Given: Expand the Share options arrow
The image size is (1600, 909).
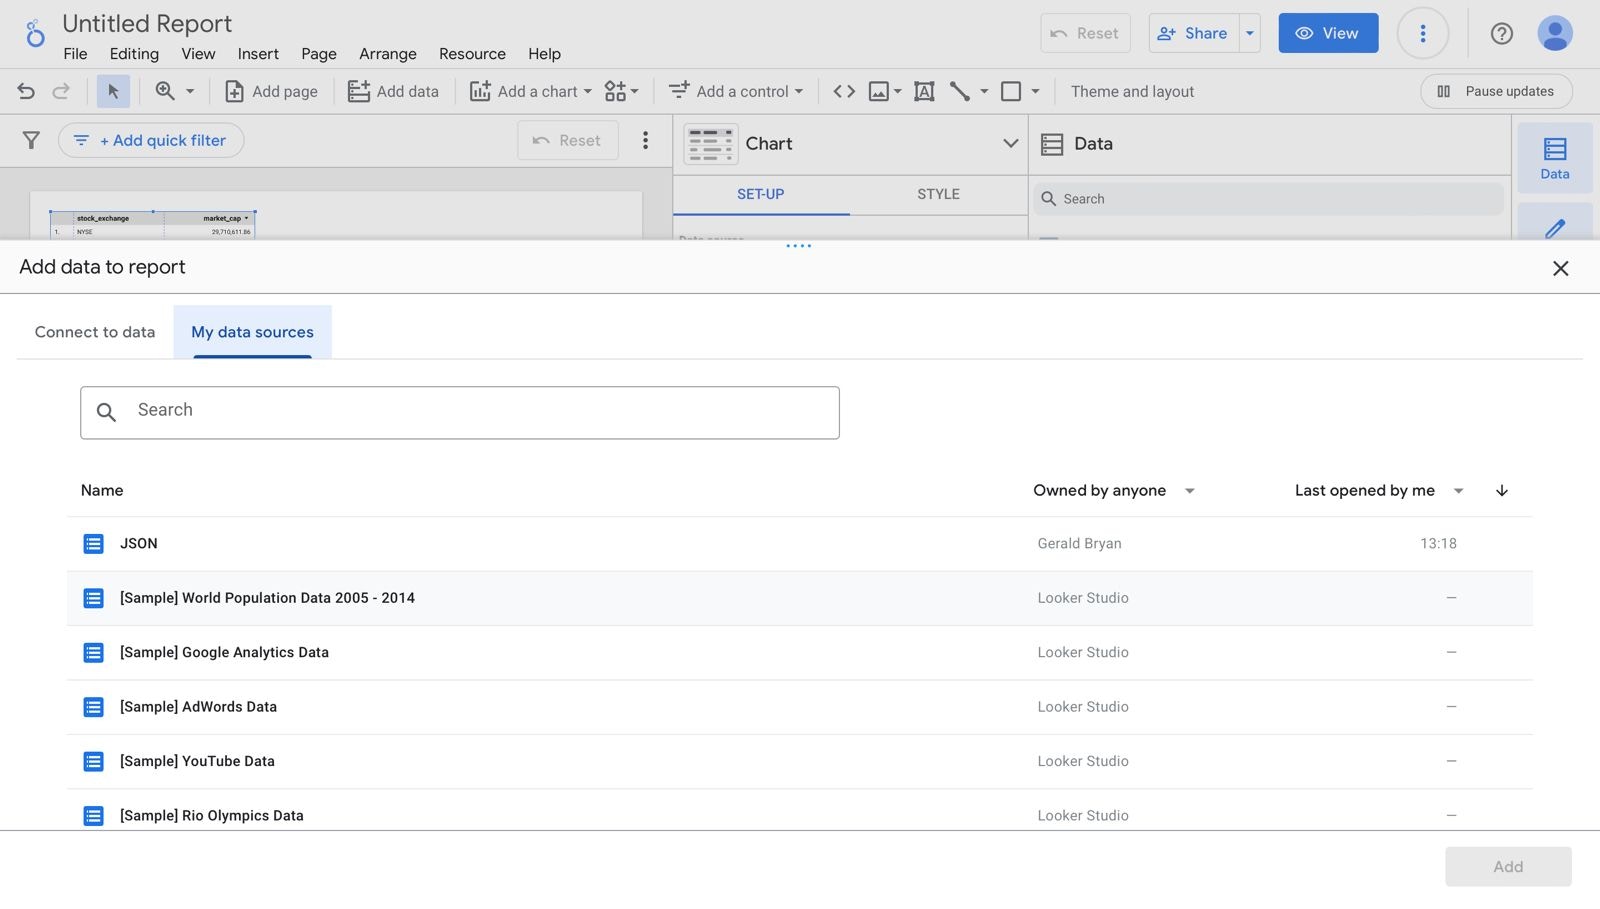Looking at the screenshot, I should click(1250, 33).
